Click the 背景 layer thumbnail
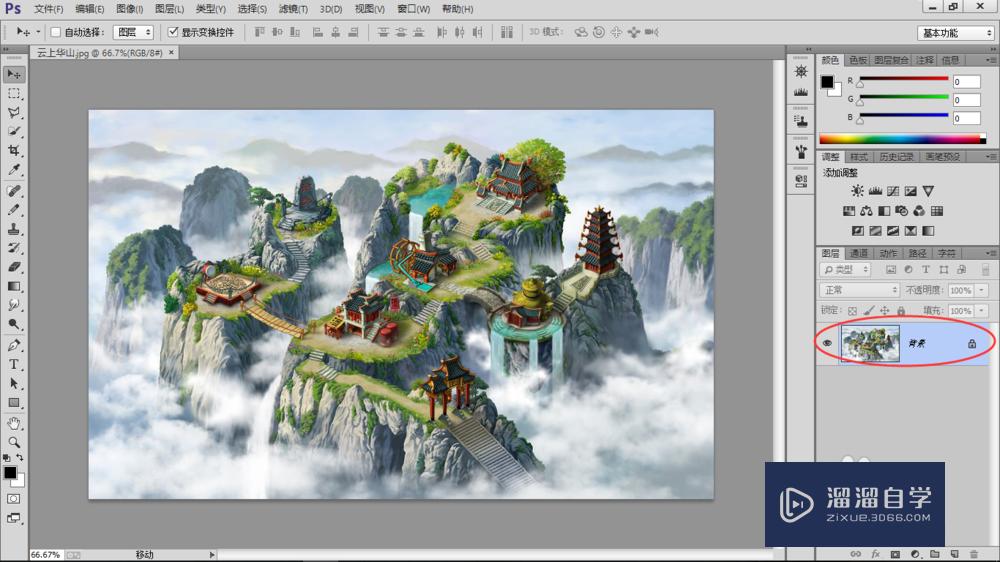The width and height of the screenshot is (1000, 562). (870, 343)
